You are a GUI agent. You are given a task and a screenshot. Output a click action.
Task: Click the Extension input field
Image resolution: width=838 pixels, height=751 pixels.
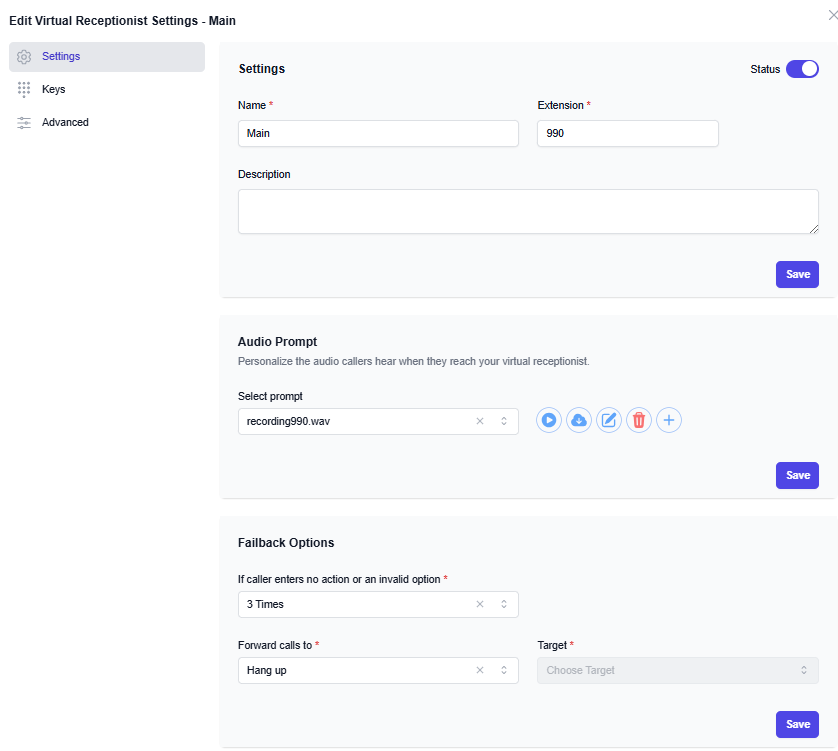tap(627, 133)
